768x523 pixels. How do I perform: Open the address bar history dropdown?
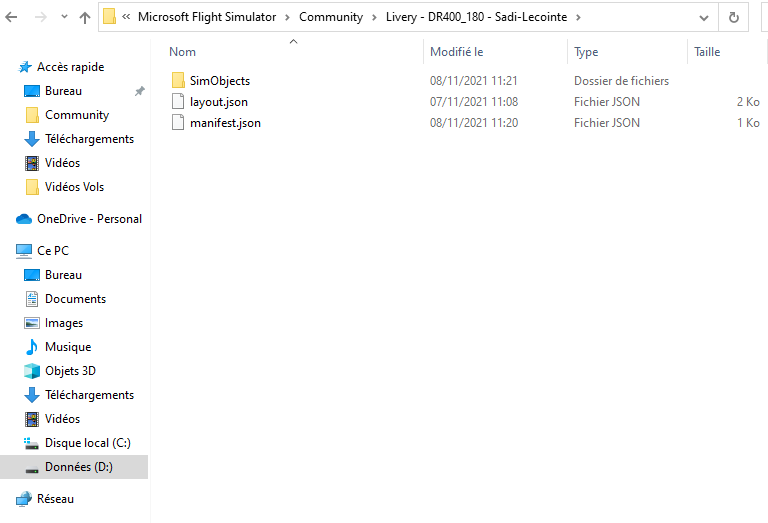tap(704, 18)
